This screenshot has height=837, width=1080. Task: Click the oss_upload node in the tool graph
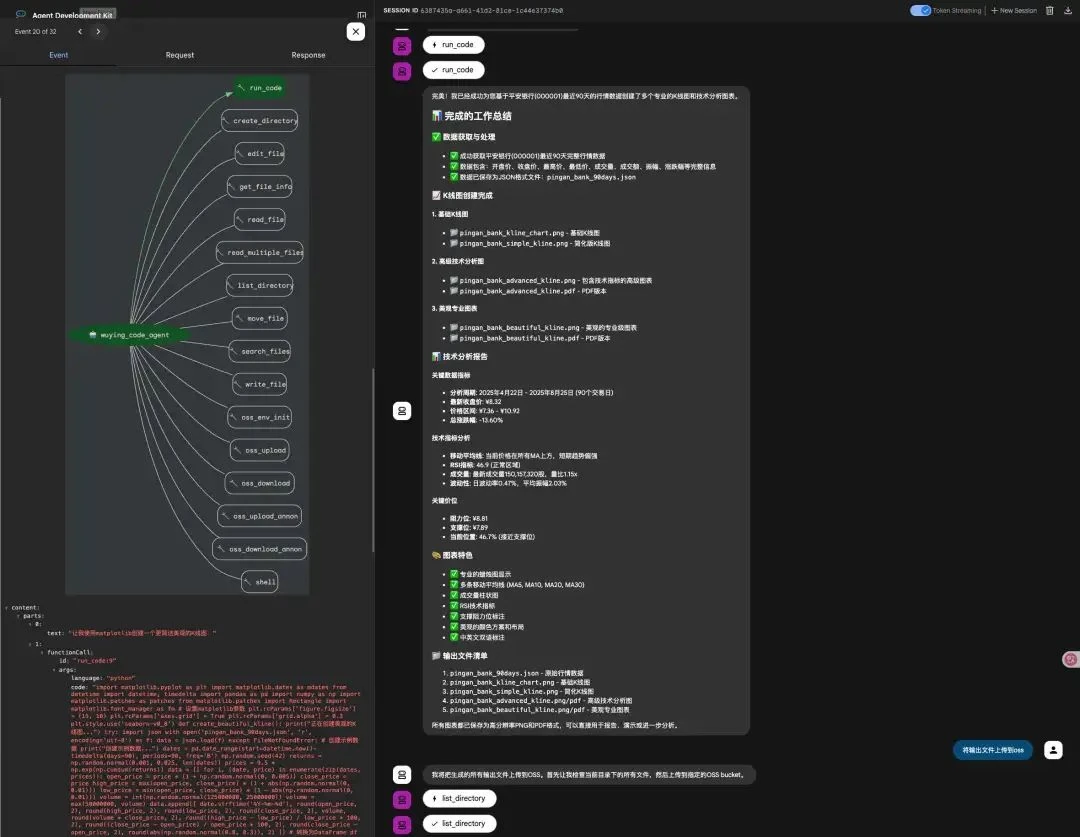(x=259, y=450)
